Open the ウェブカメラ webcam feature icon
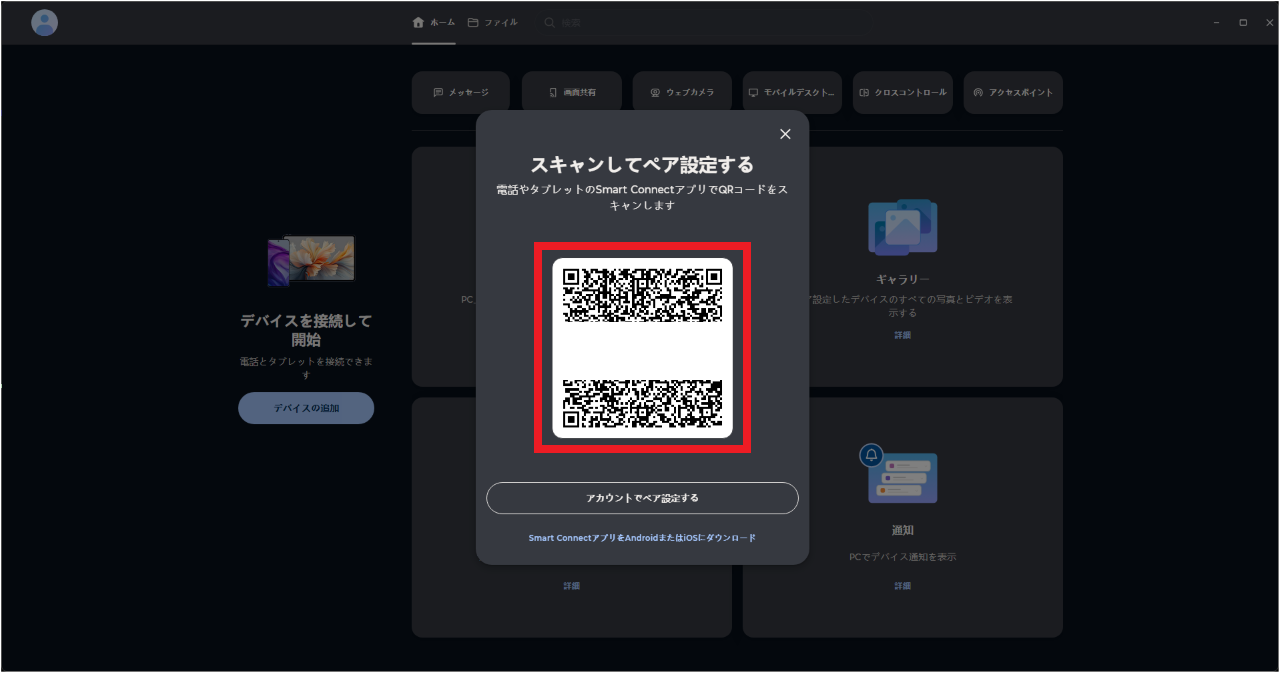 [655, 92]
